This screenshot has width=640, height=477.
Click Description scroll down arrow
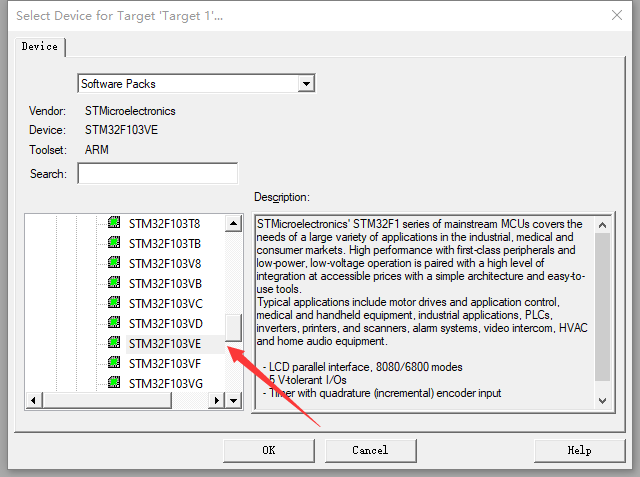point(602,401)
